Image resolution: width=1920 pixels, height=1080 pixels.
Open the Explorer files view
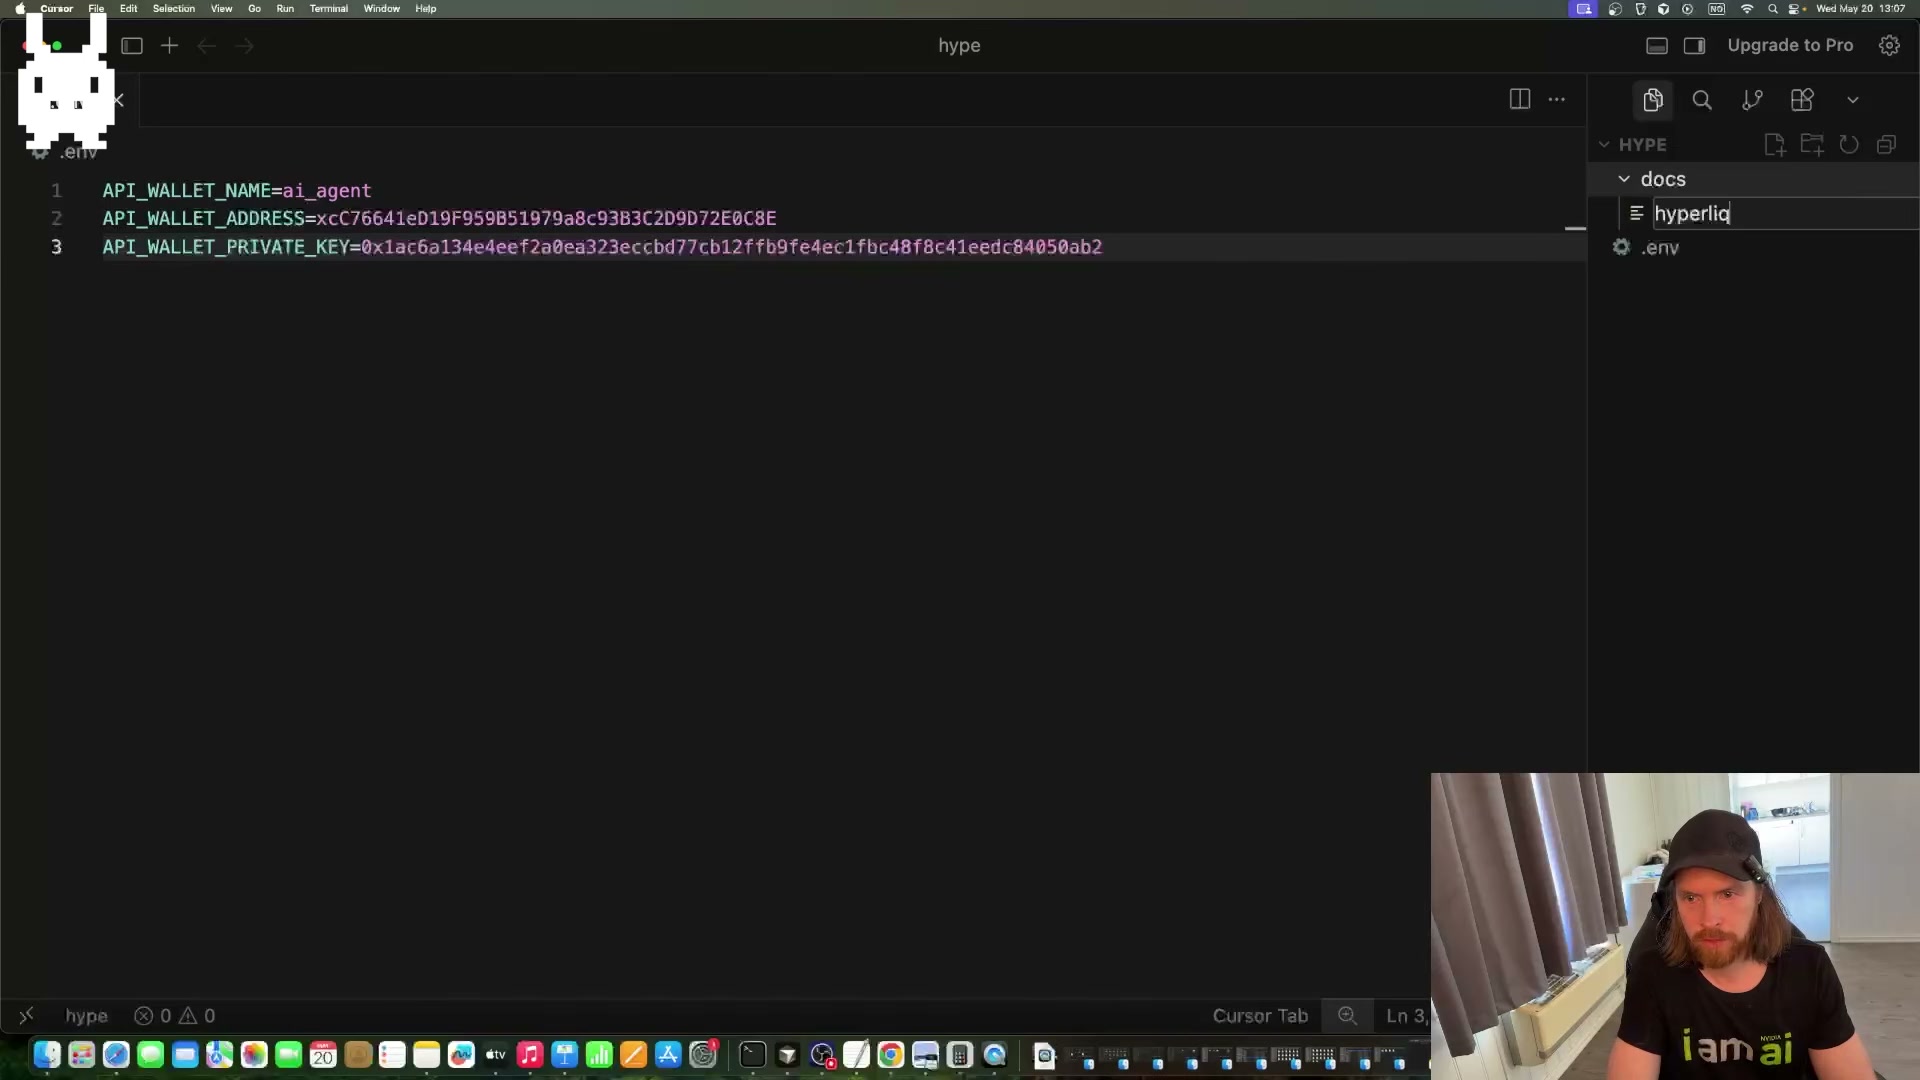tap(1653, 100)
